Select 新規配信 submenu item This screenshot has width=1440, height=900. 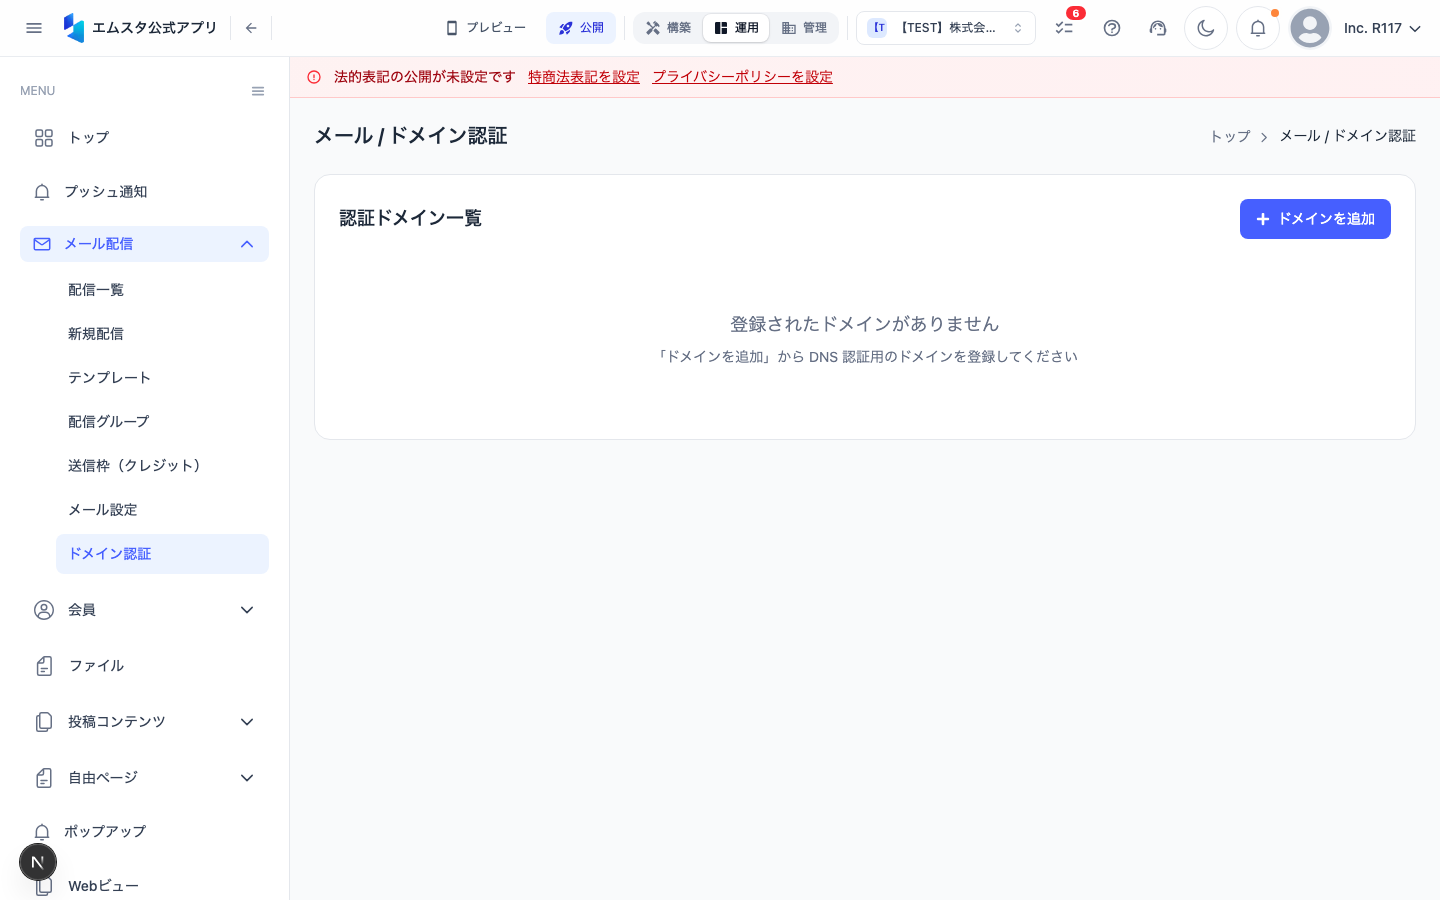(x=162, y=334)
